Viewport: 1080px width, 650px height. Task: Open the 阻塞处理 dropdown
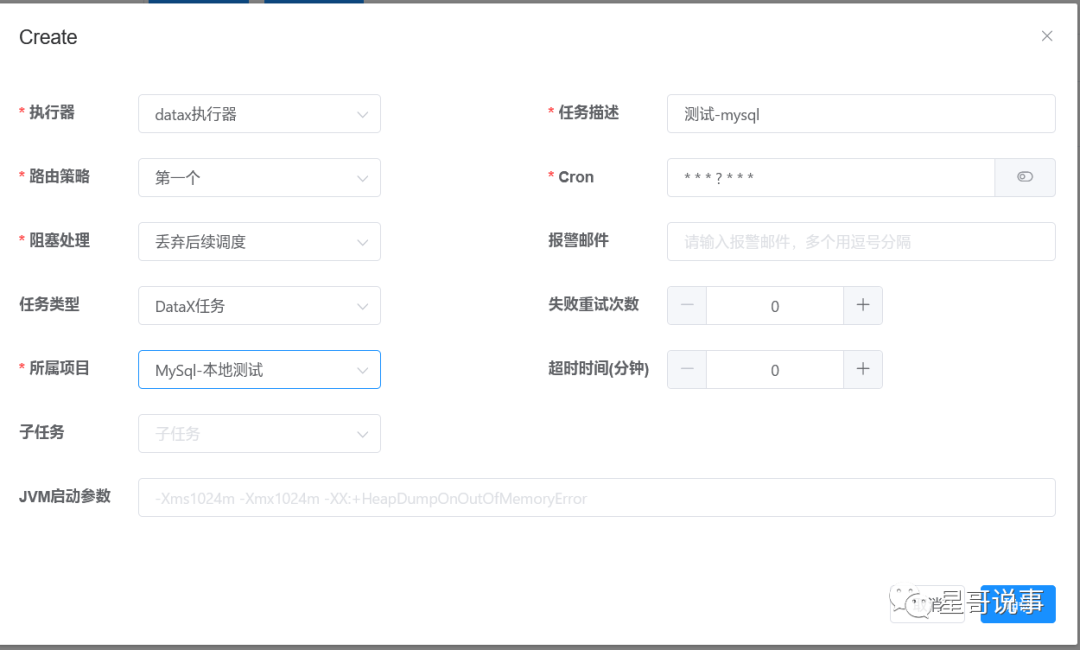pyautogui.click(x=259, y=242)
